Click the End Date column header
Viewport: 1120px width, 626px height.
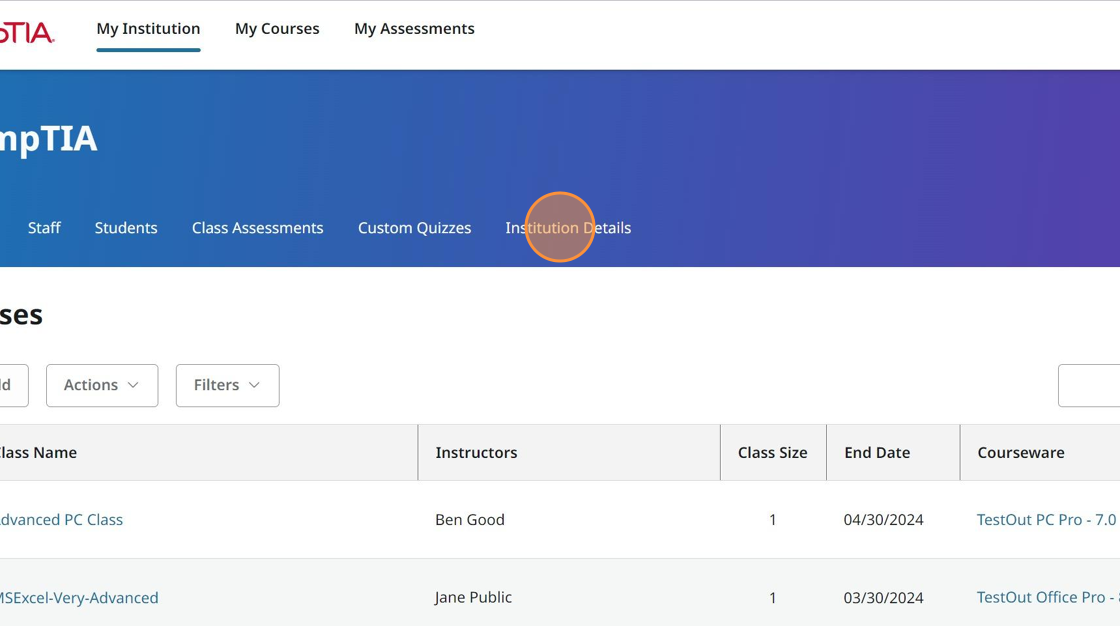point(877,452)
